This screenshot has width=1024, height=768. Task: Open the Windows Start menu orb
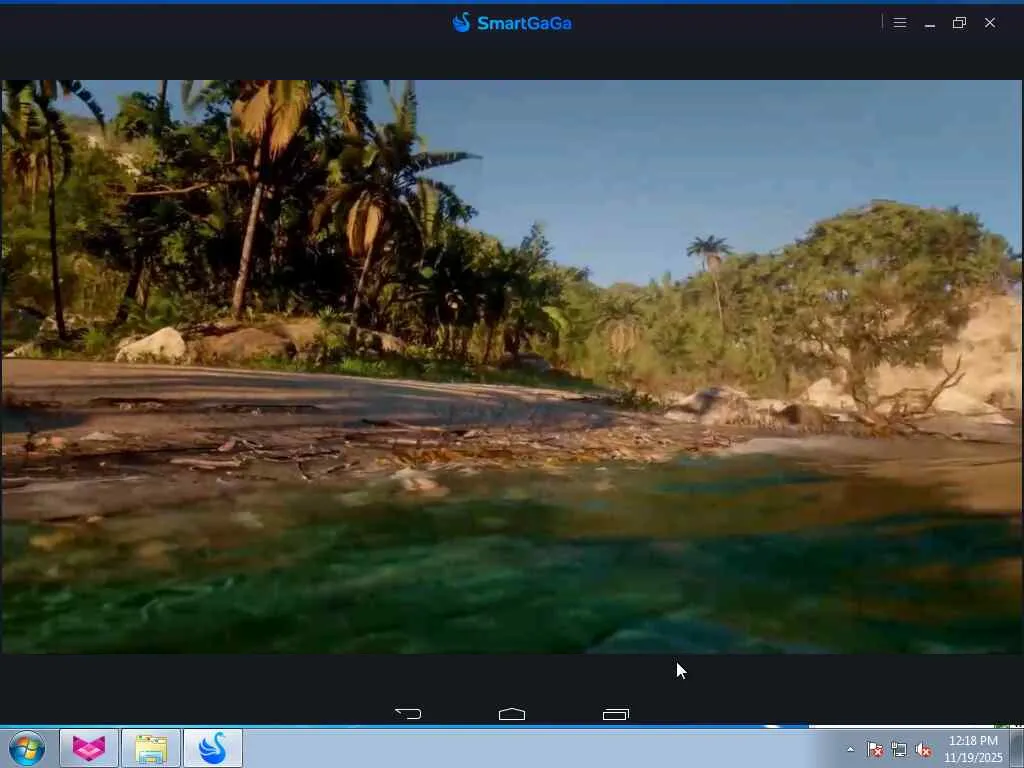(27, 748)
